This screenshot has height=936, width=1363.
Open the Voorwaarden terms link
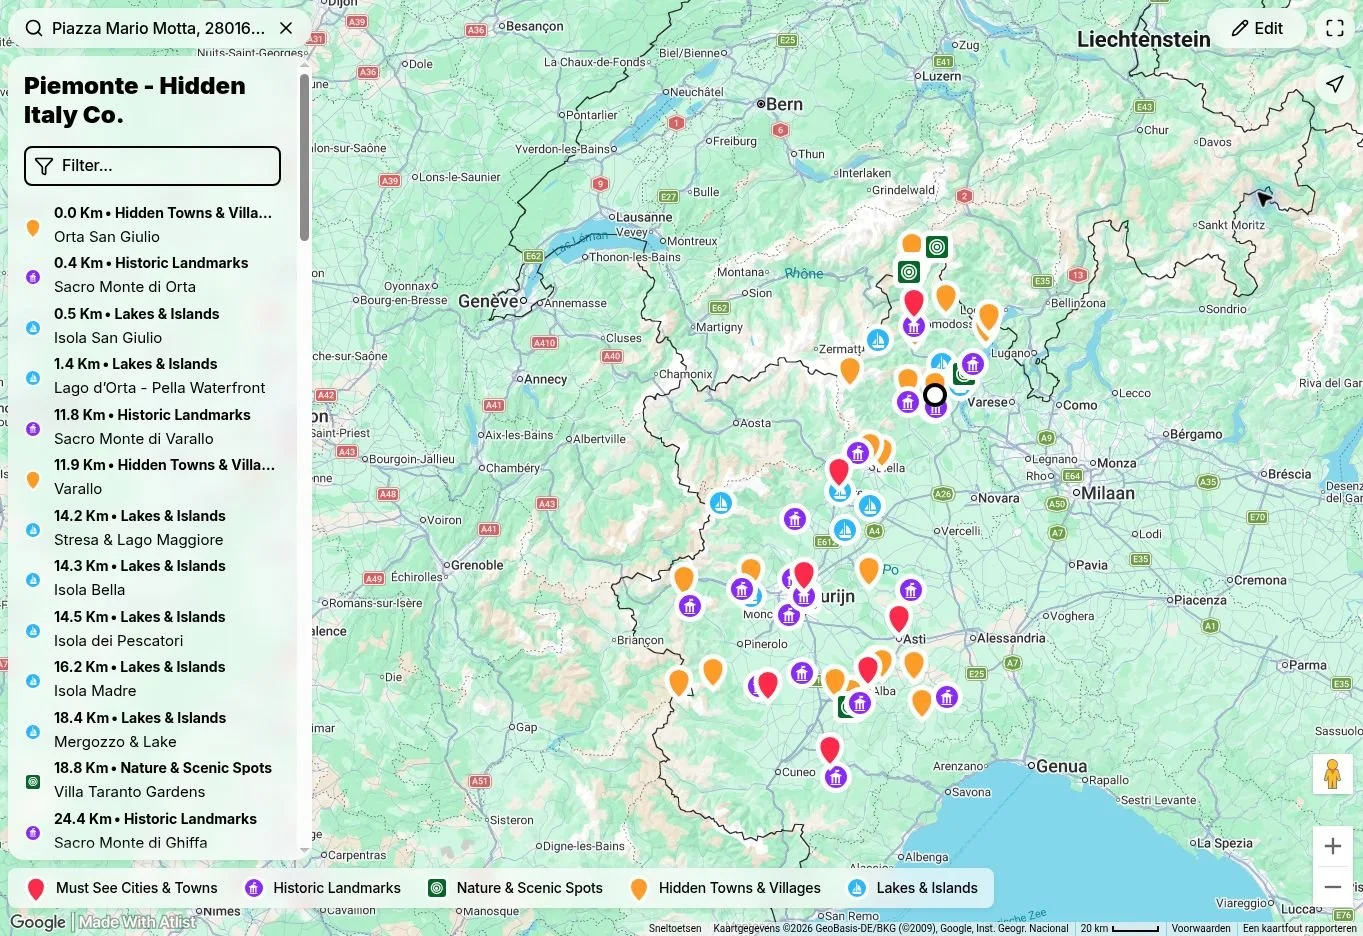pyautogui.click(x=1201, y=928)
